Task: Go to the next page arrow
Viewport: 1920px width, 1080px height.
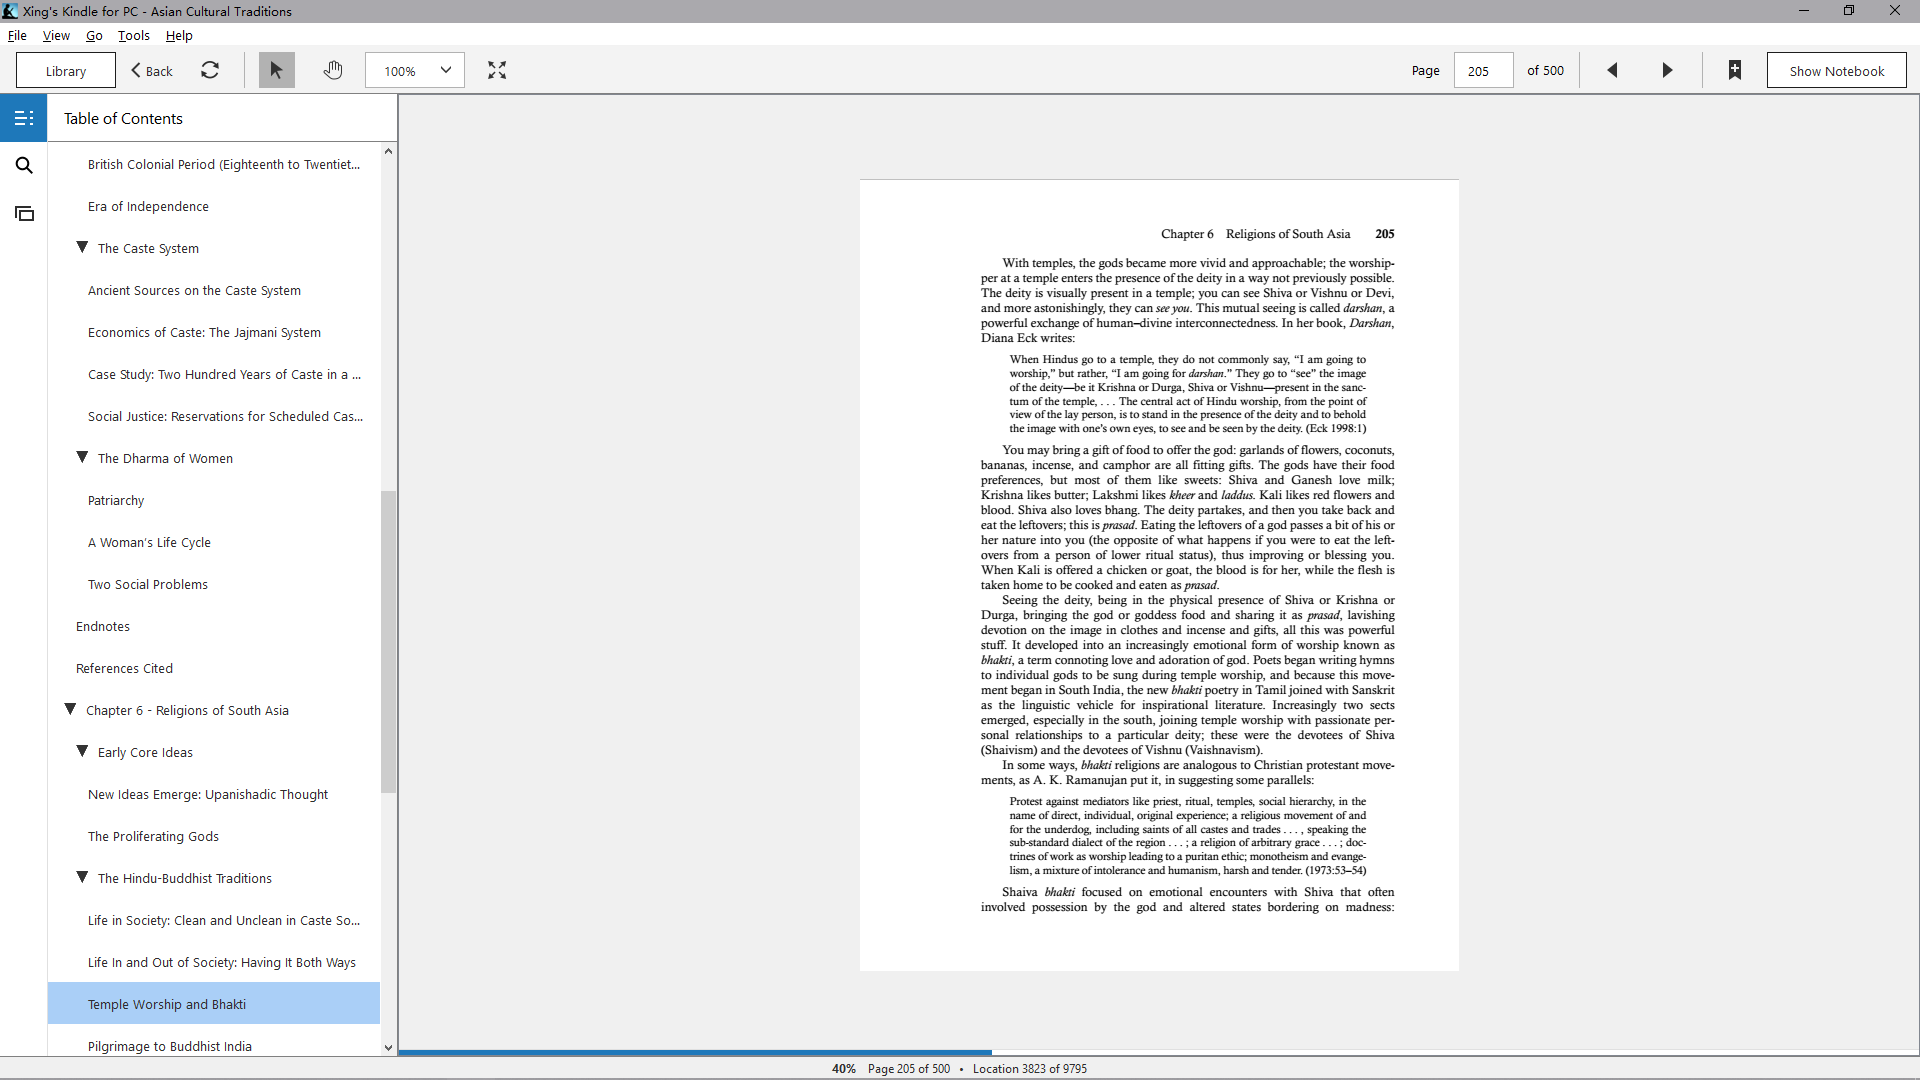Action: (1667, 70)
